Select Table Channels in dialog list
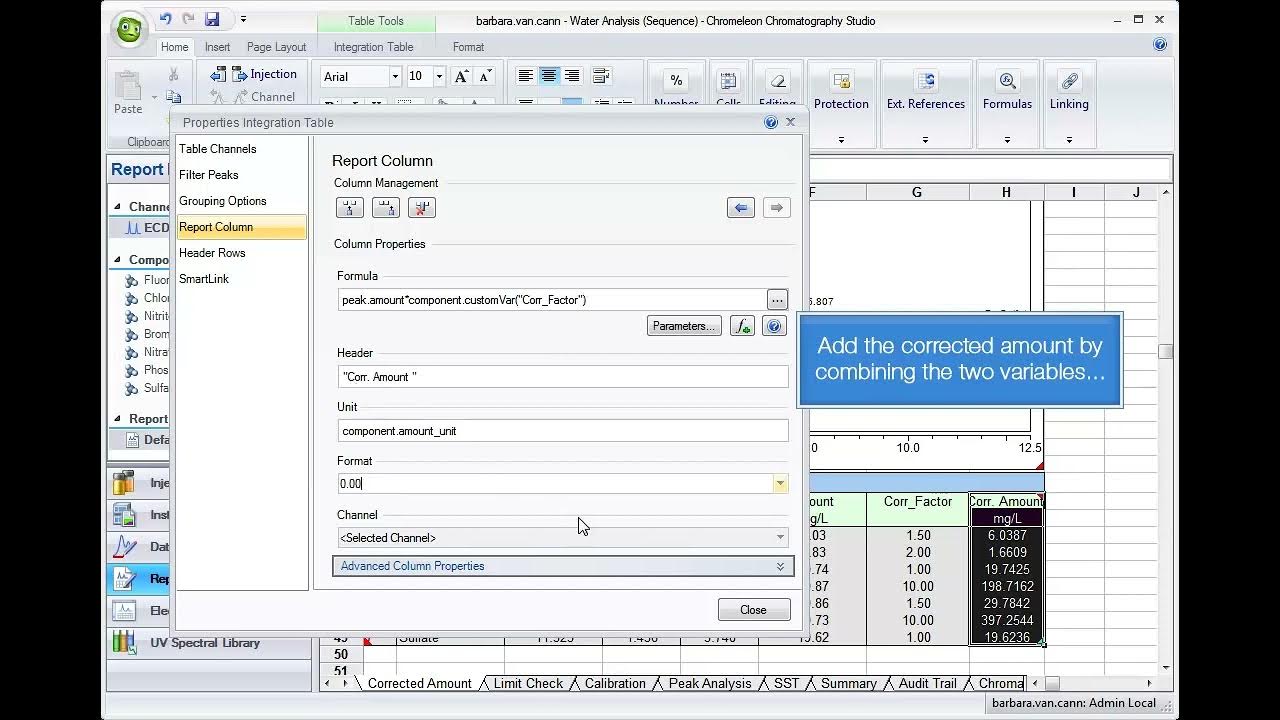Image resolution: width=1280 pixels, height=720 pixels. tap(241, 149)
